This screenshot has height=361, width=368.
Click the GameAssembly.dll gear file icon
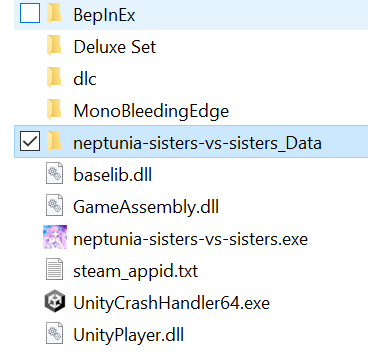(x=54, y=206)
